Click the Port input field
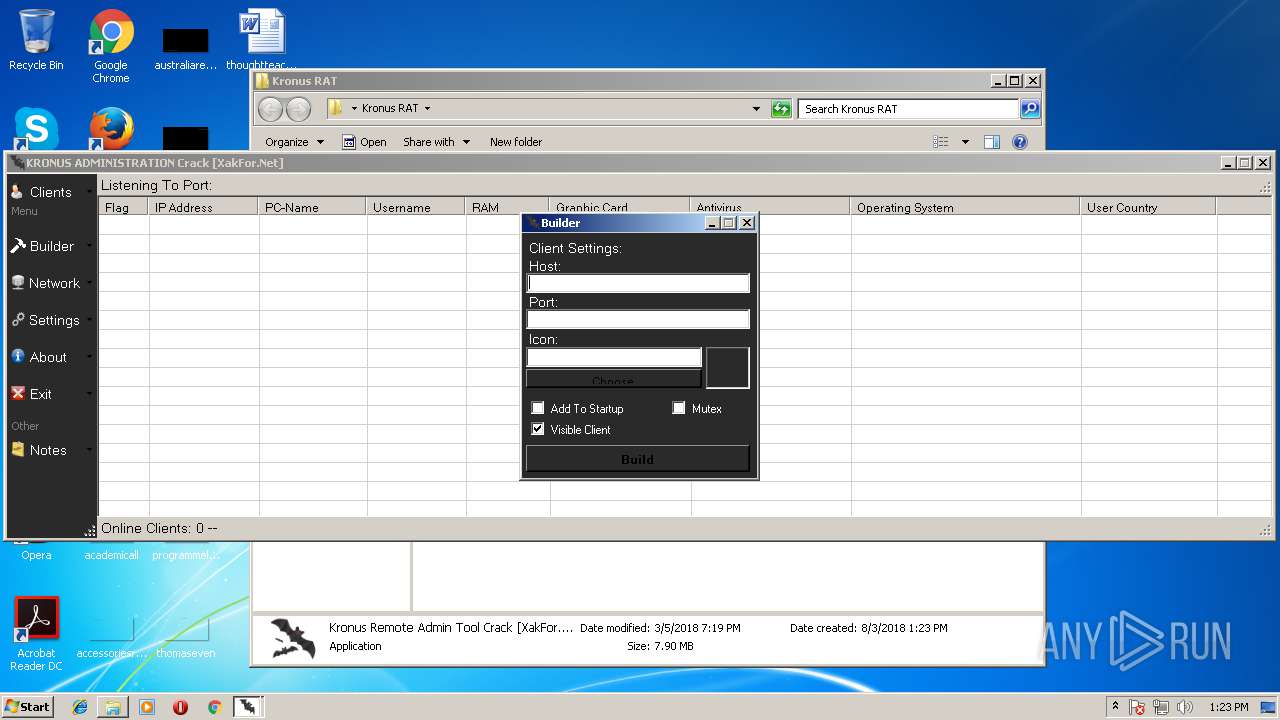Image resolution: width=1280 pixels, height=720 pixels. point(638,319)
